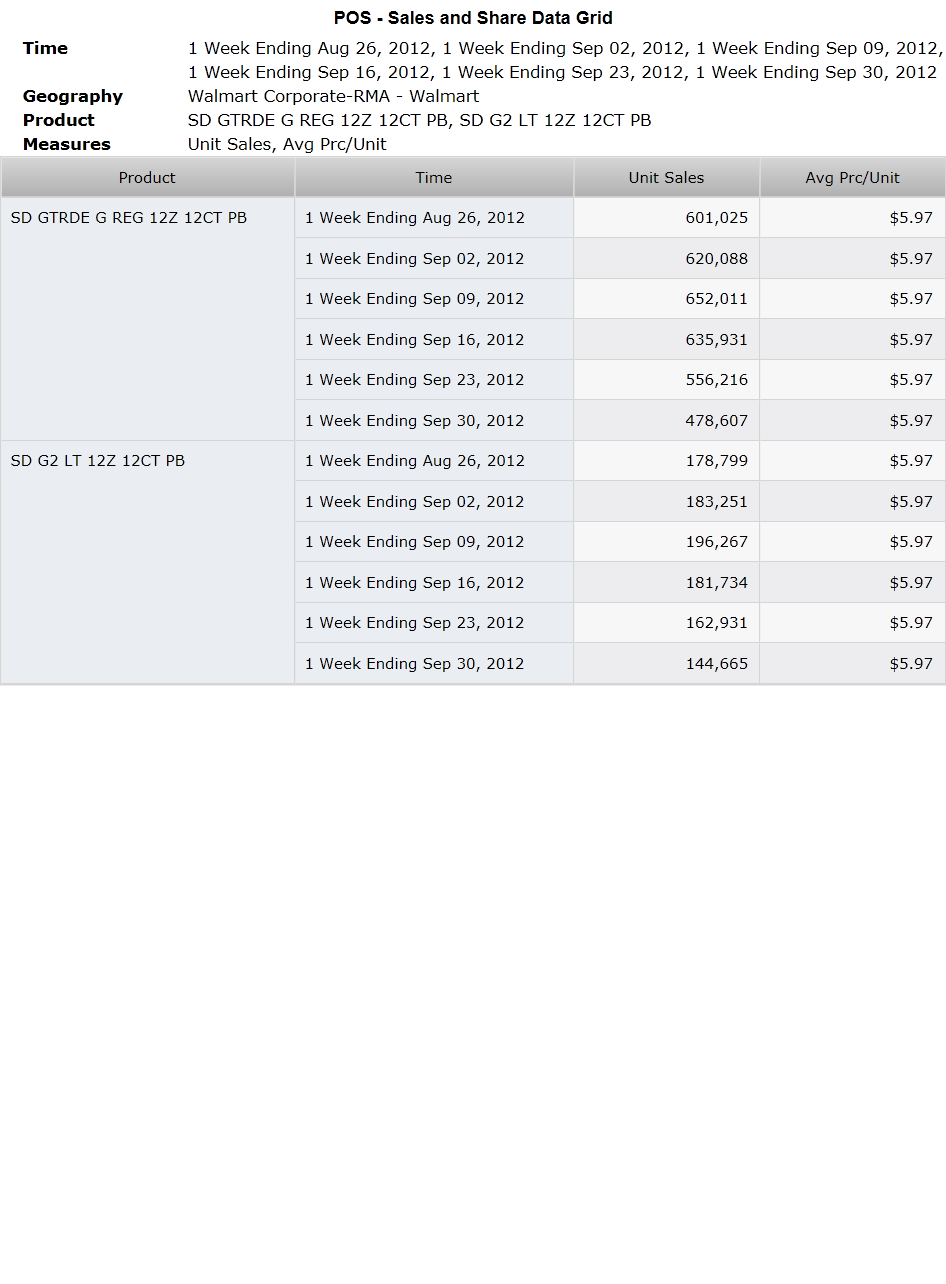
Task: Select the SD GTRDE G REG 12Z 12CT PB product cell
Action: pyautogui.click(x=147, y=319)
